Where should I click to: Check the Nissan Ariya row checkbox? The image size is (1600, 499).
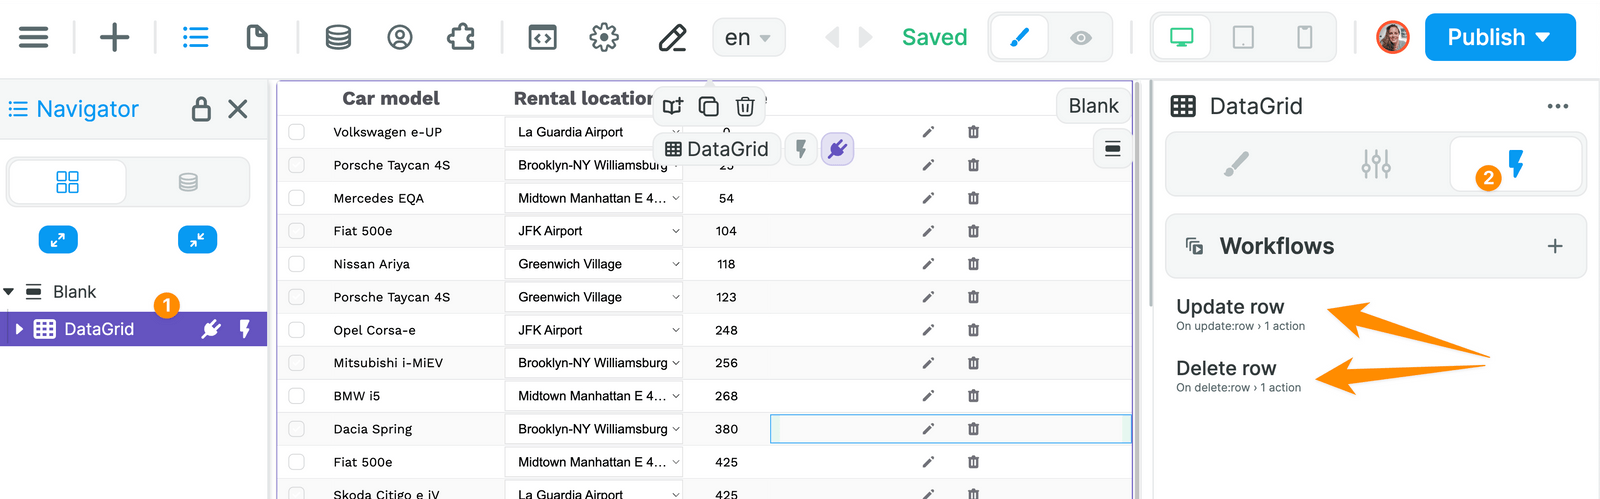[296, 264]
